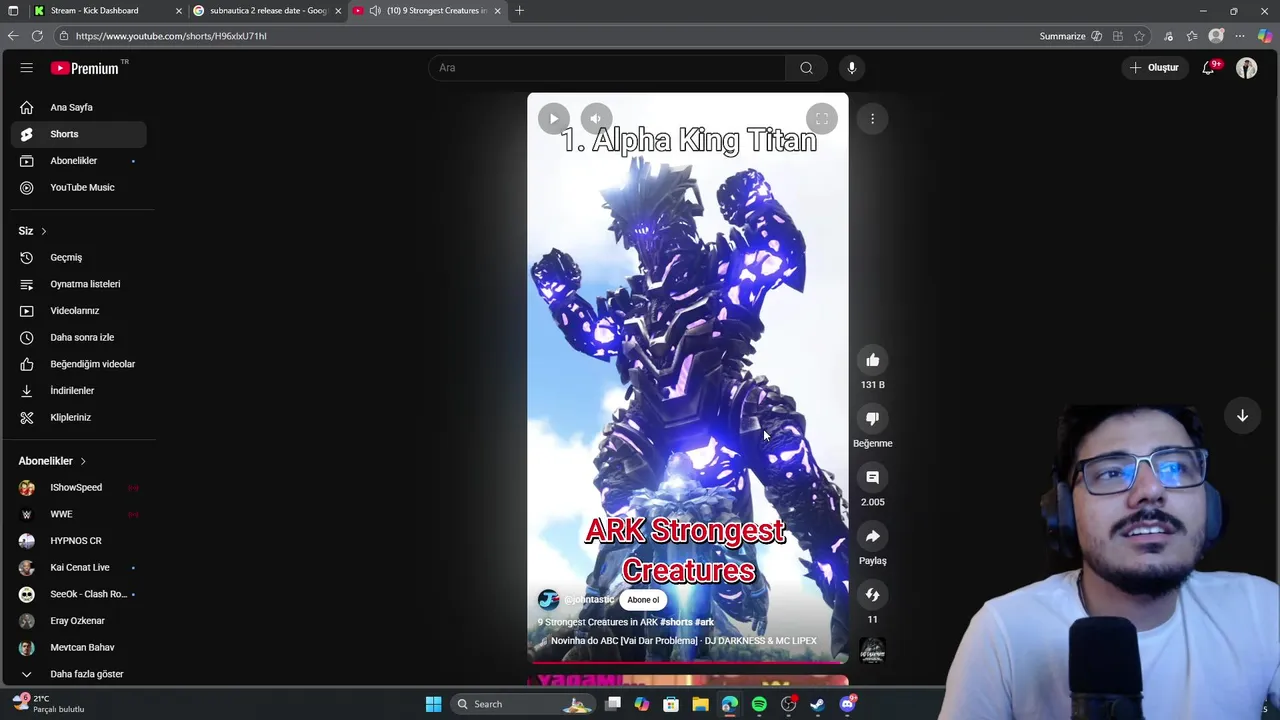Open Ana Sayfa in sidebar
This screenshot has width=1280, height=720.
[78, 107]
